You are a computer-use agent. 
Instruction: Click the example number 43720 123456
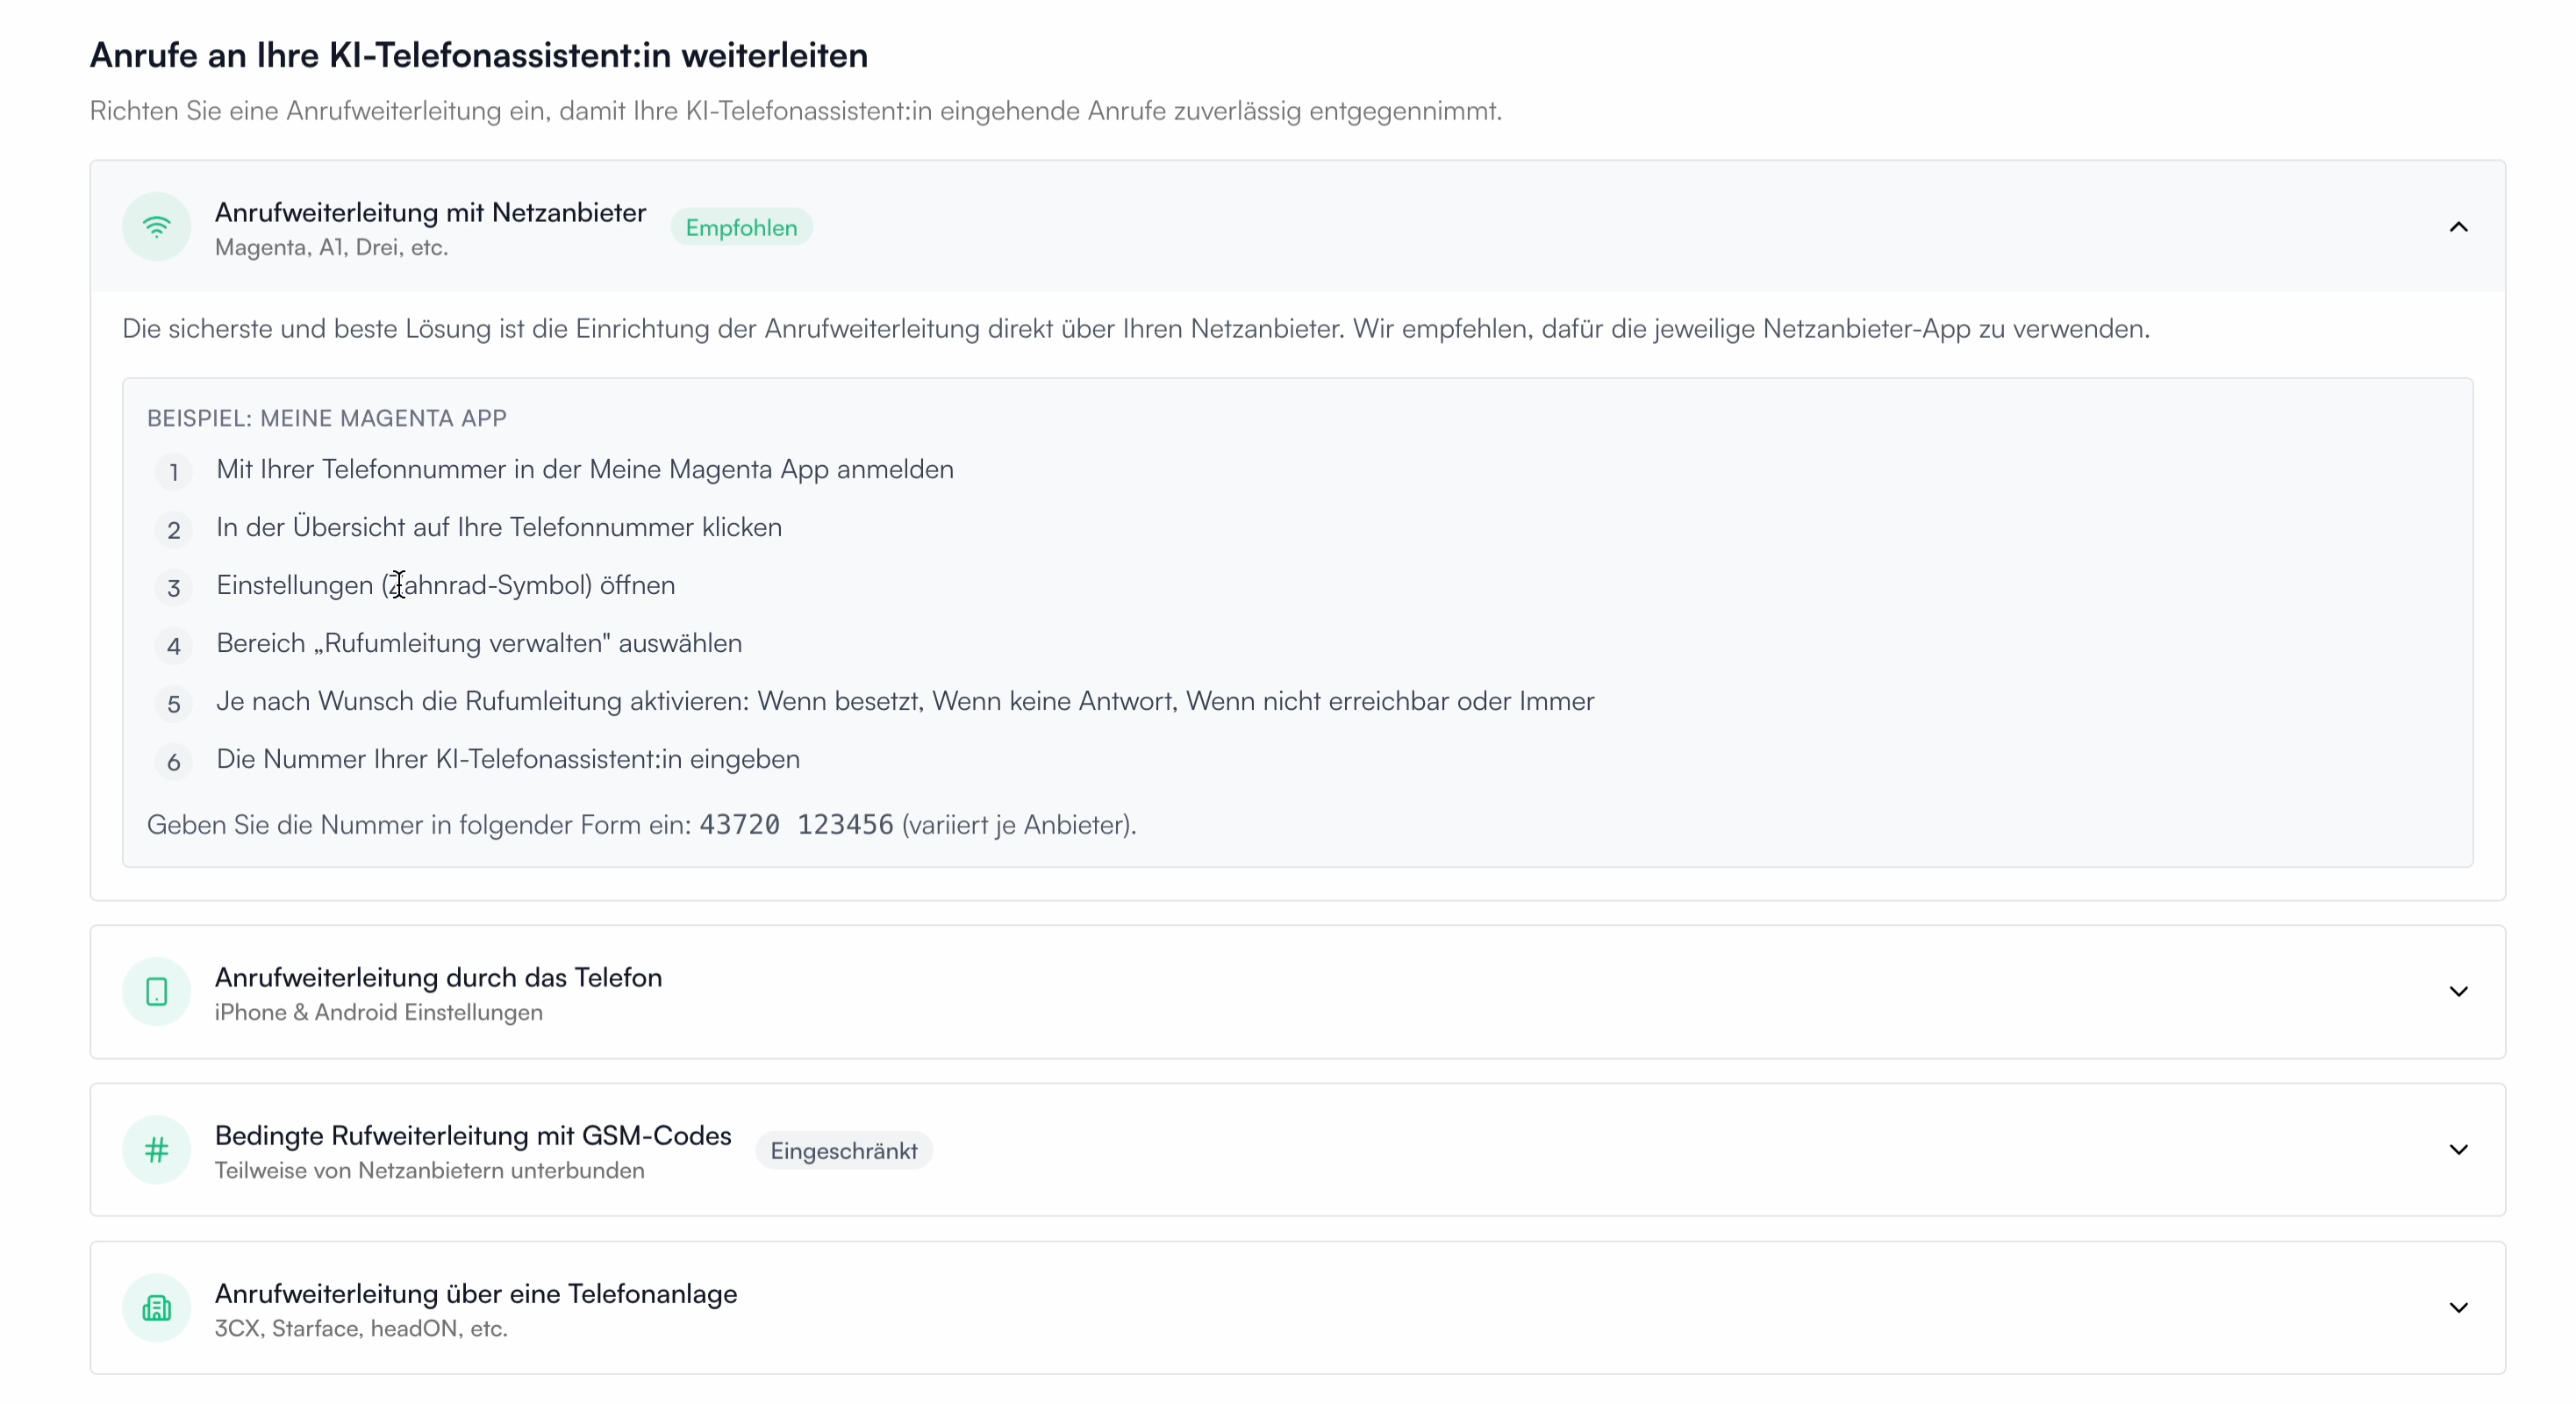pos(796,825)
